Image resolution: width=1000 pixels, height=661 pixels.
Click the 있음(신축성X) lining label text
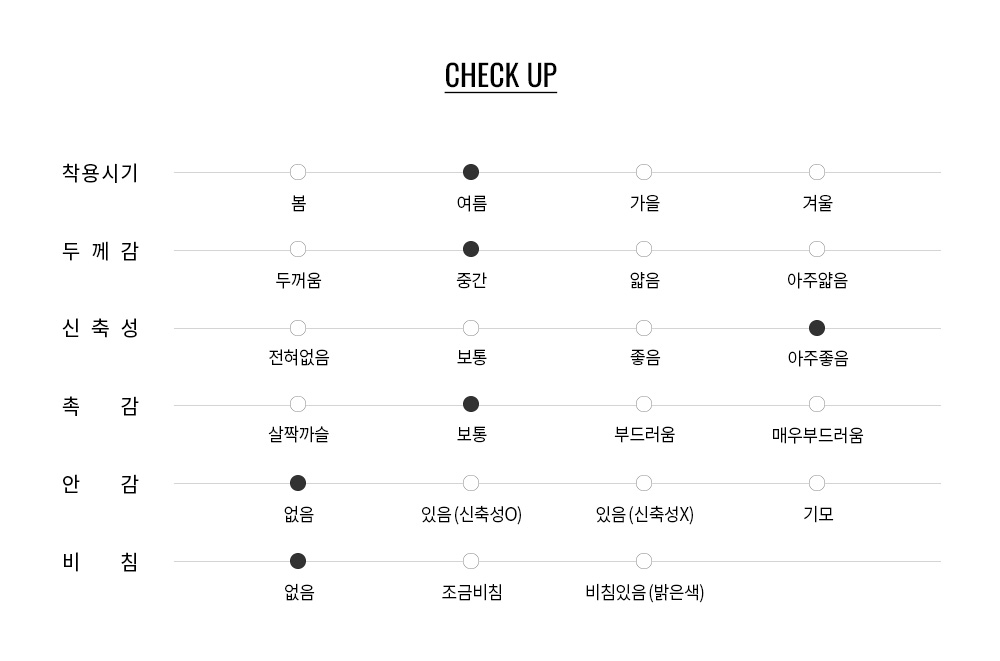pyautogui.click(x=644, y=514)
